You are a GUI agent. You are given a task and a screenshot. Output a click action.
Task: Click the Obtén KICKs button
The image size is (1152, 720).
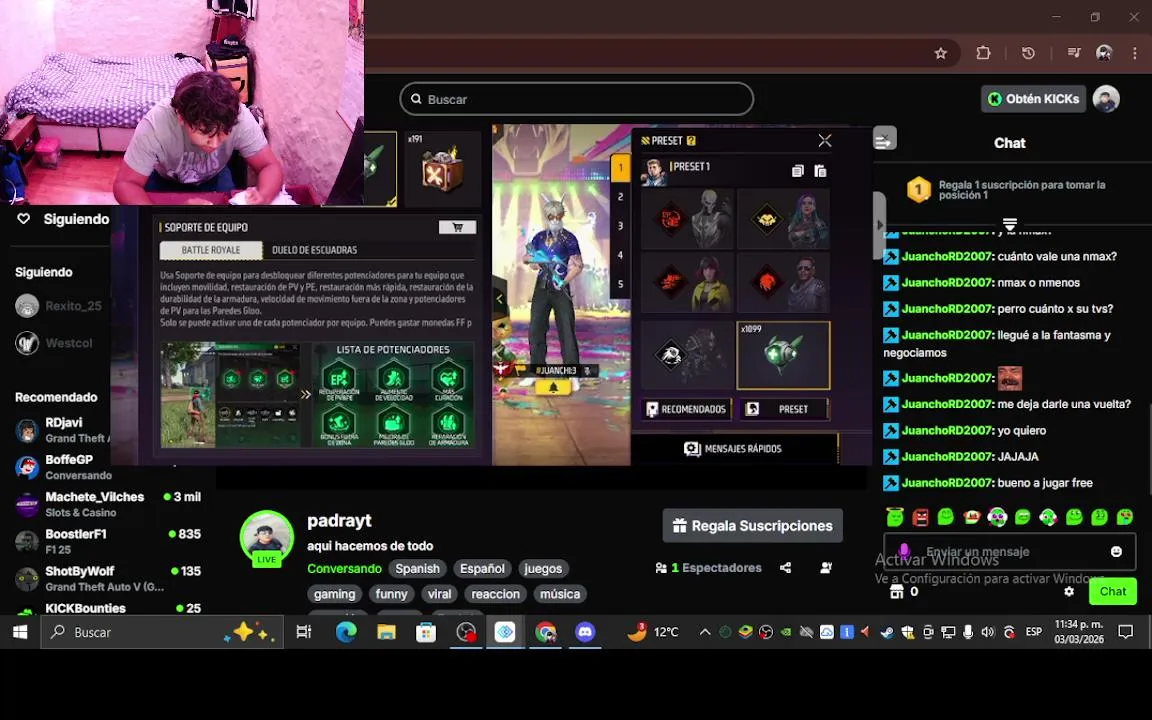[x=1034, y=98]
